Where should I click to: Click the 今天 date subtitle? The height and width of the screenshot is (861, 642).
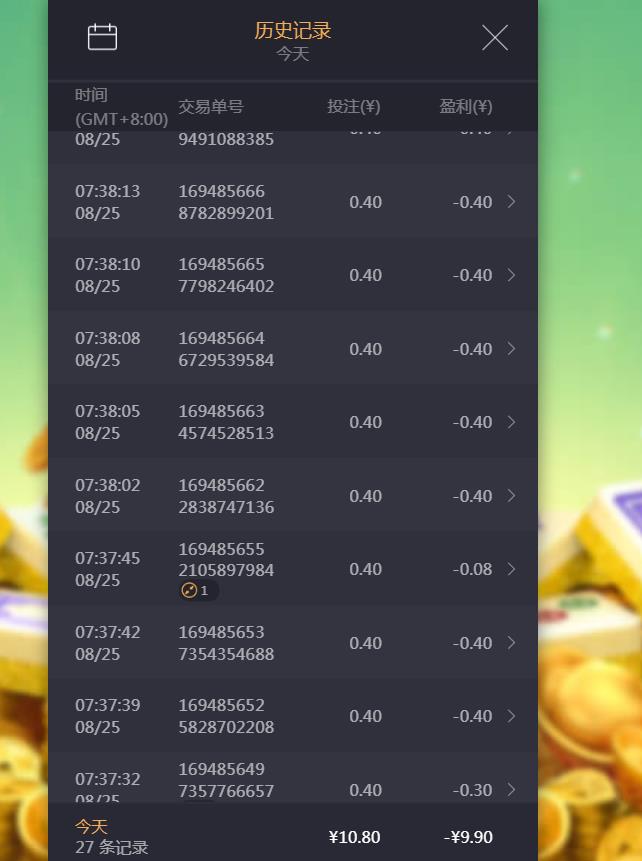tap(293, 54)
